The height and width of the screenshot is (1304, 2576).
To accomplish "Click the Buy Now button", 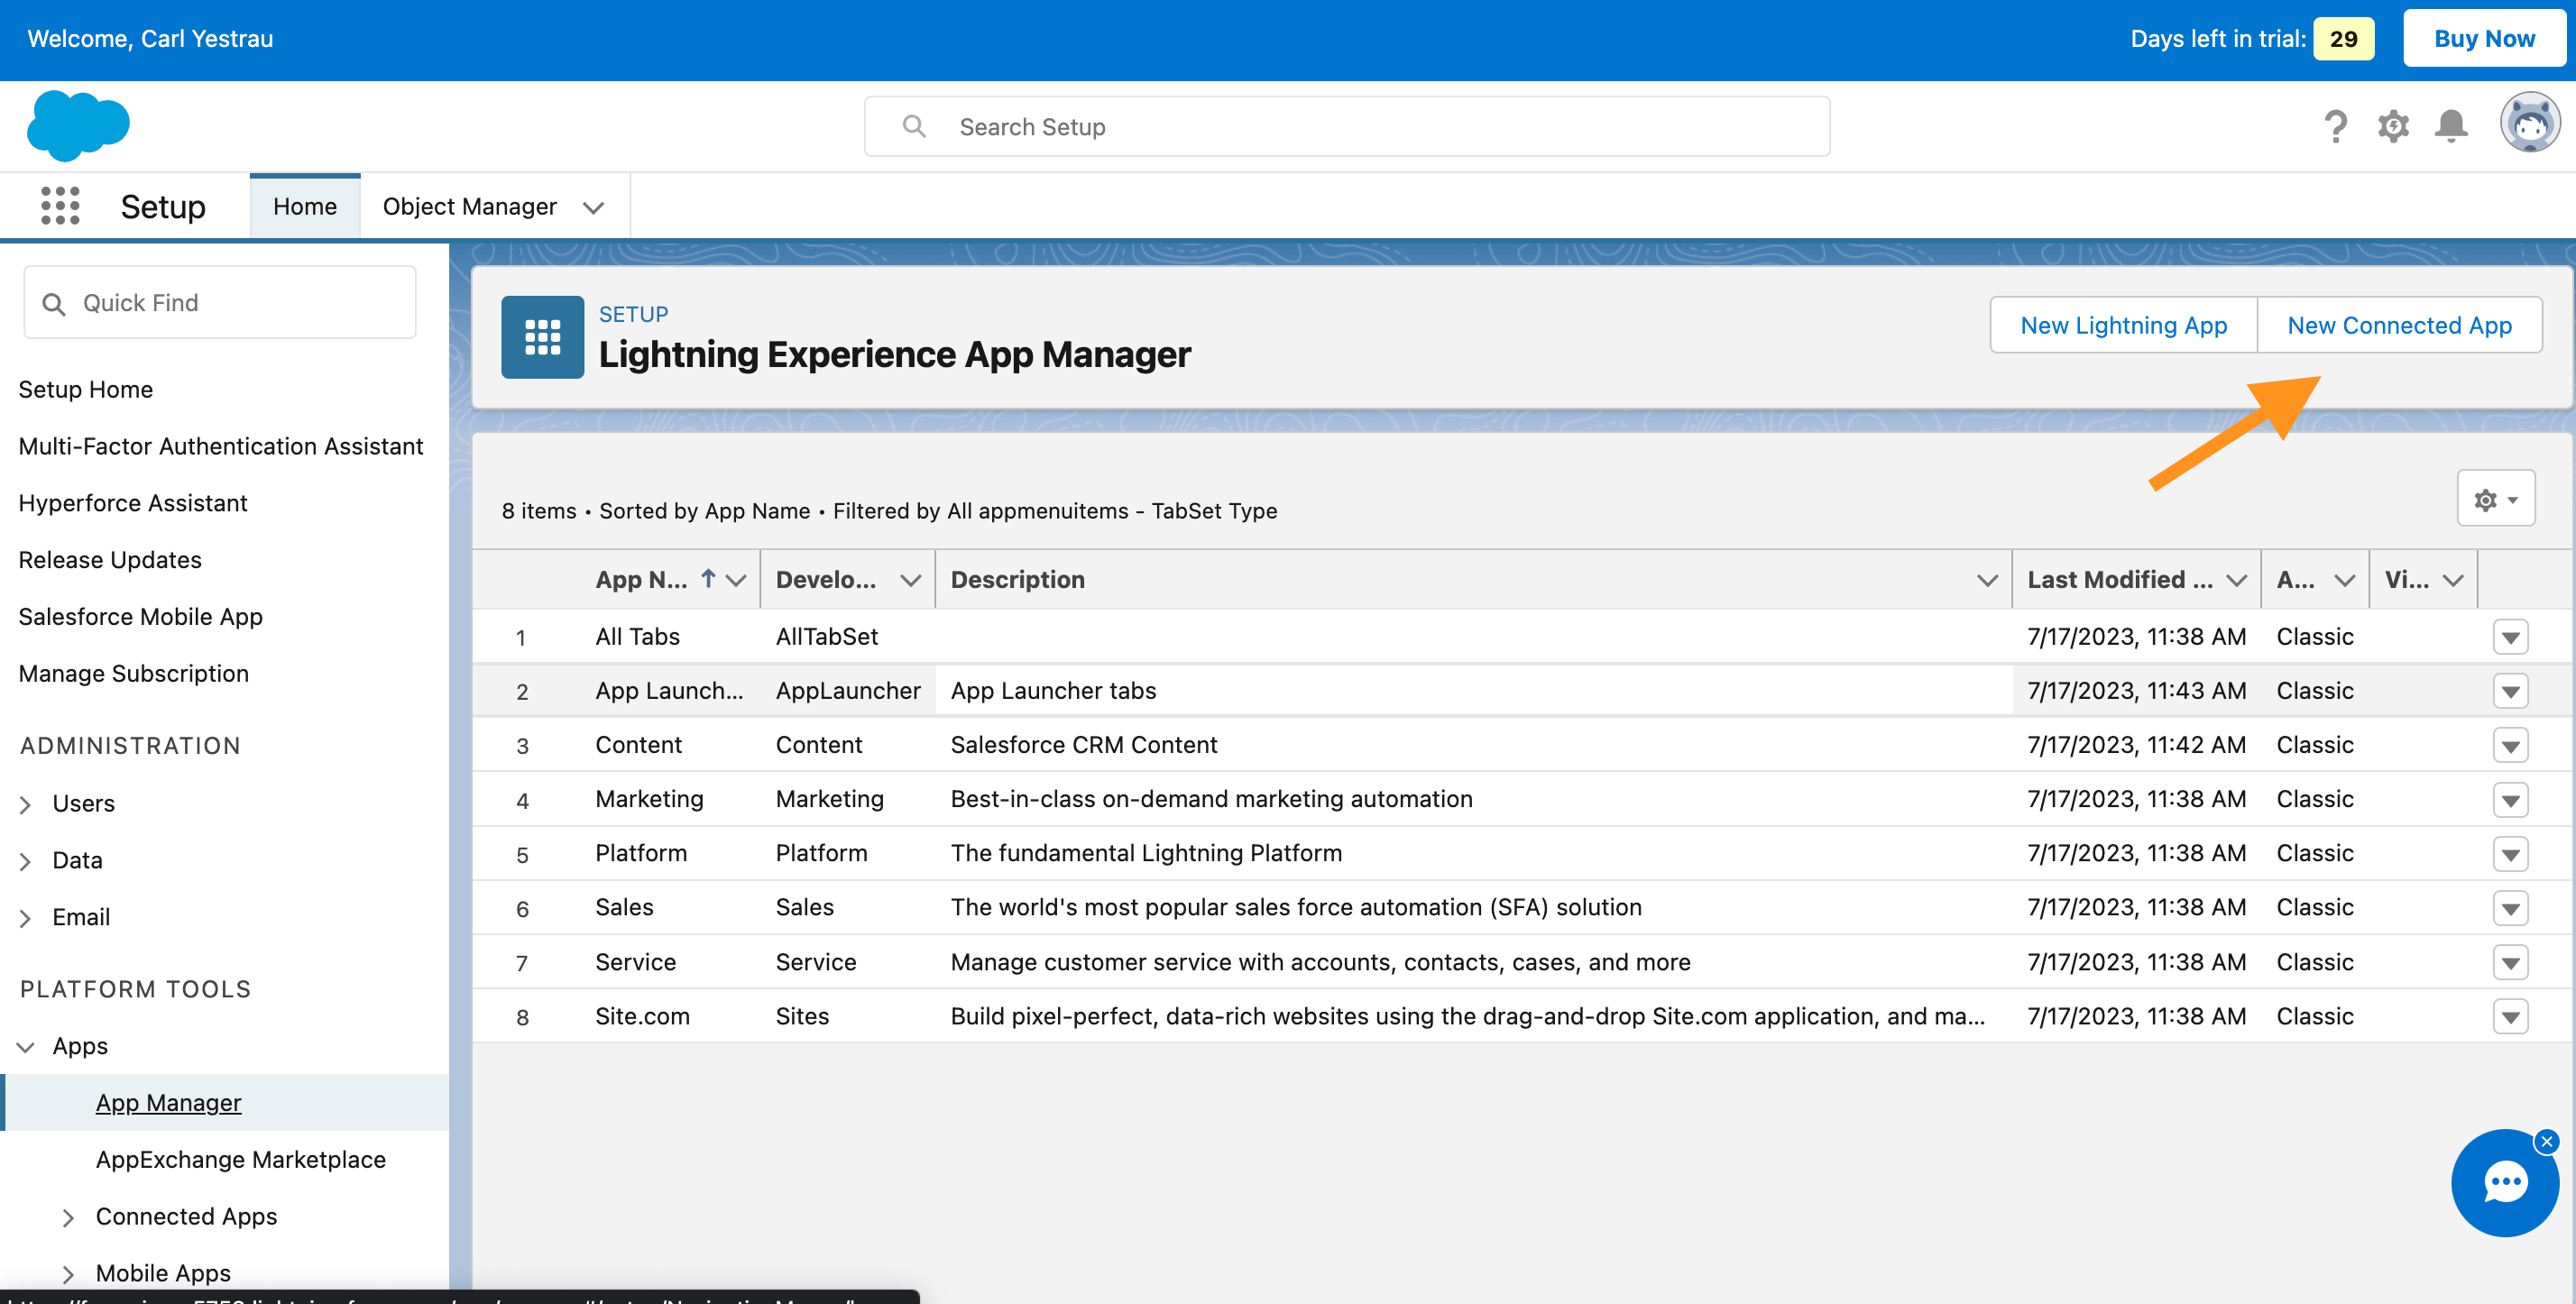I will coord(2484,38).
